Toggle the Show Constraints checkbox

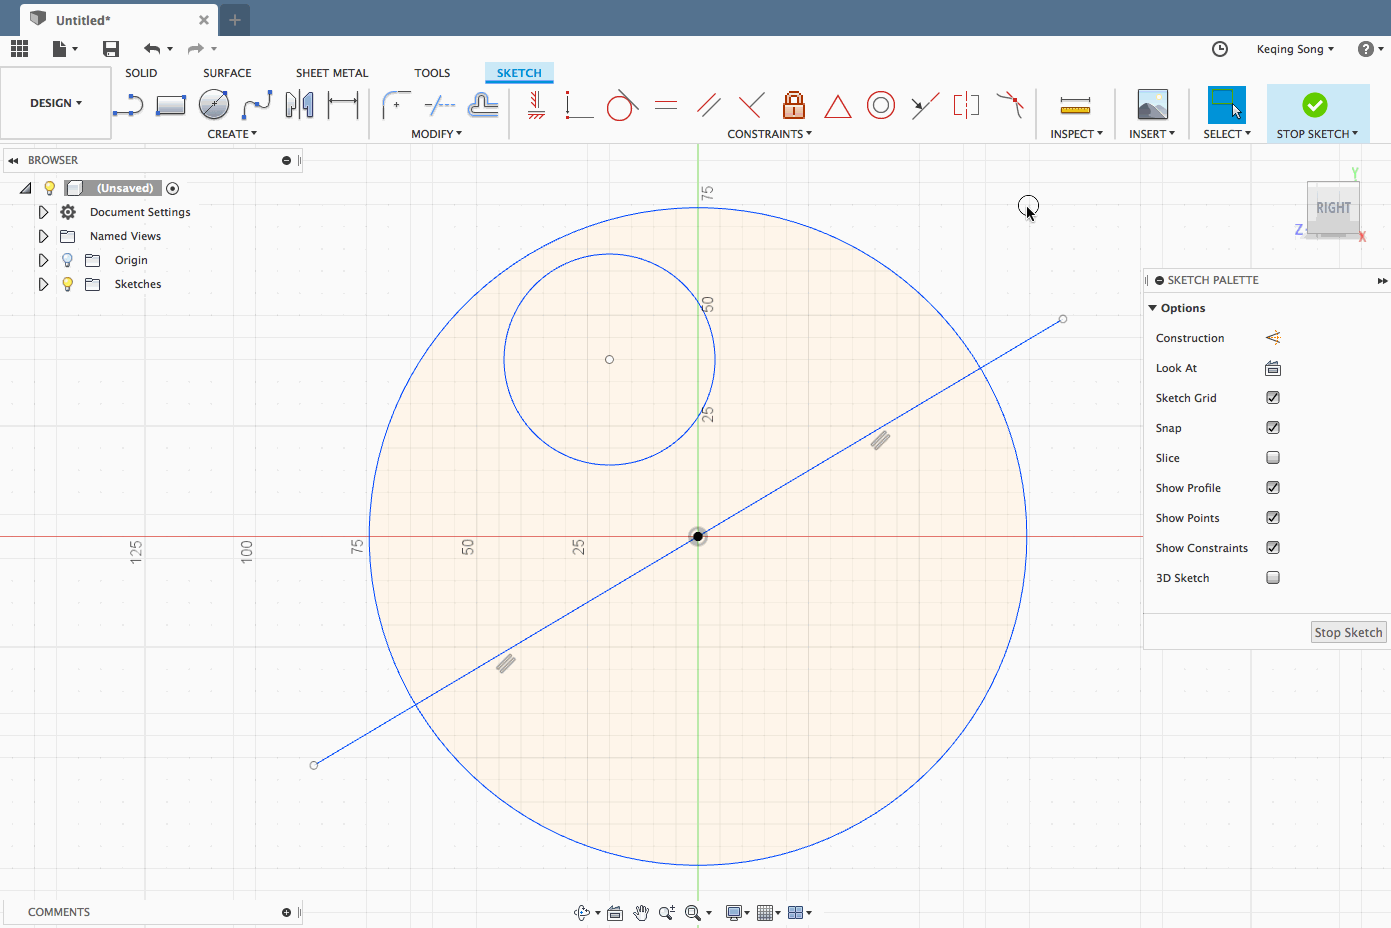pyautogui.click(x=1273, y=548)
